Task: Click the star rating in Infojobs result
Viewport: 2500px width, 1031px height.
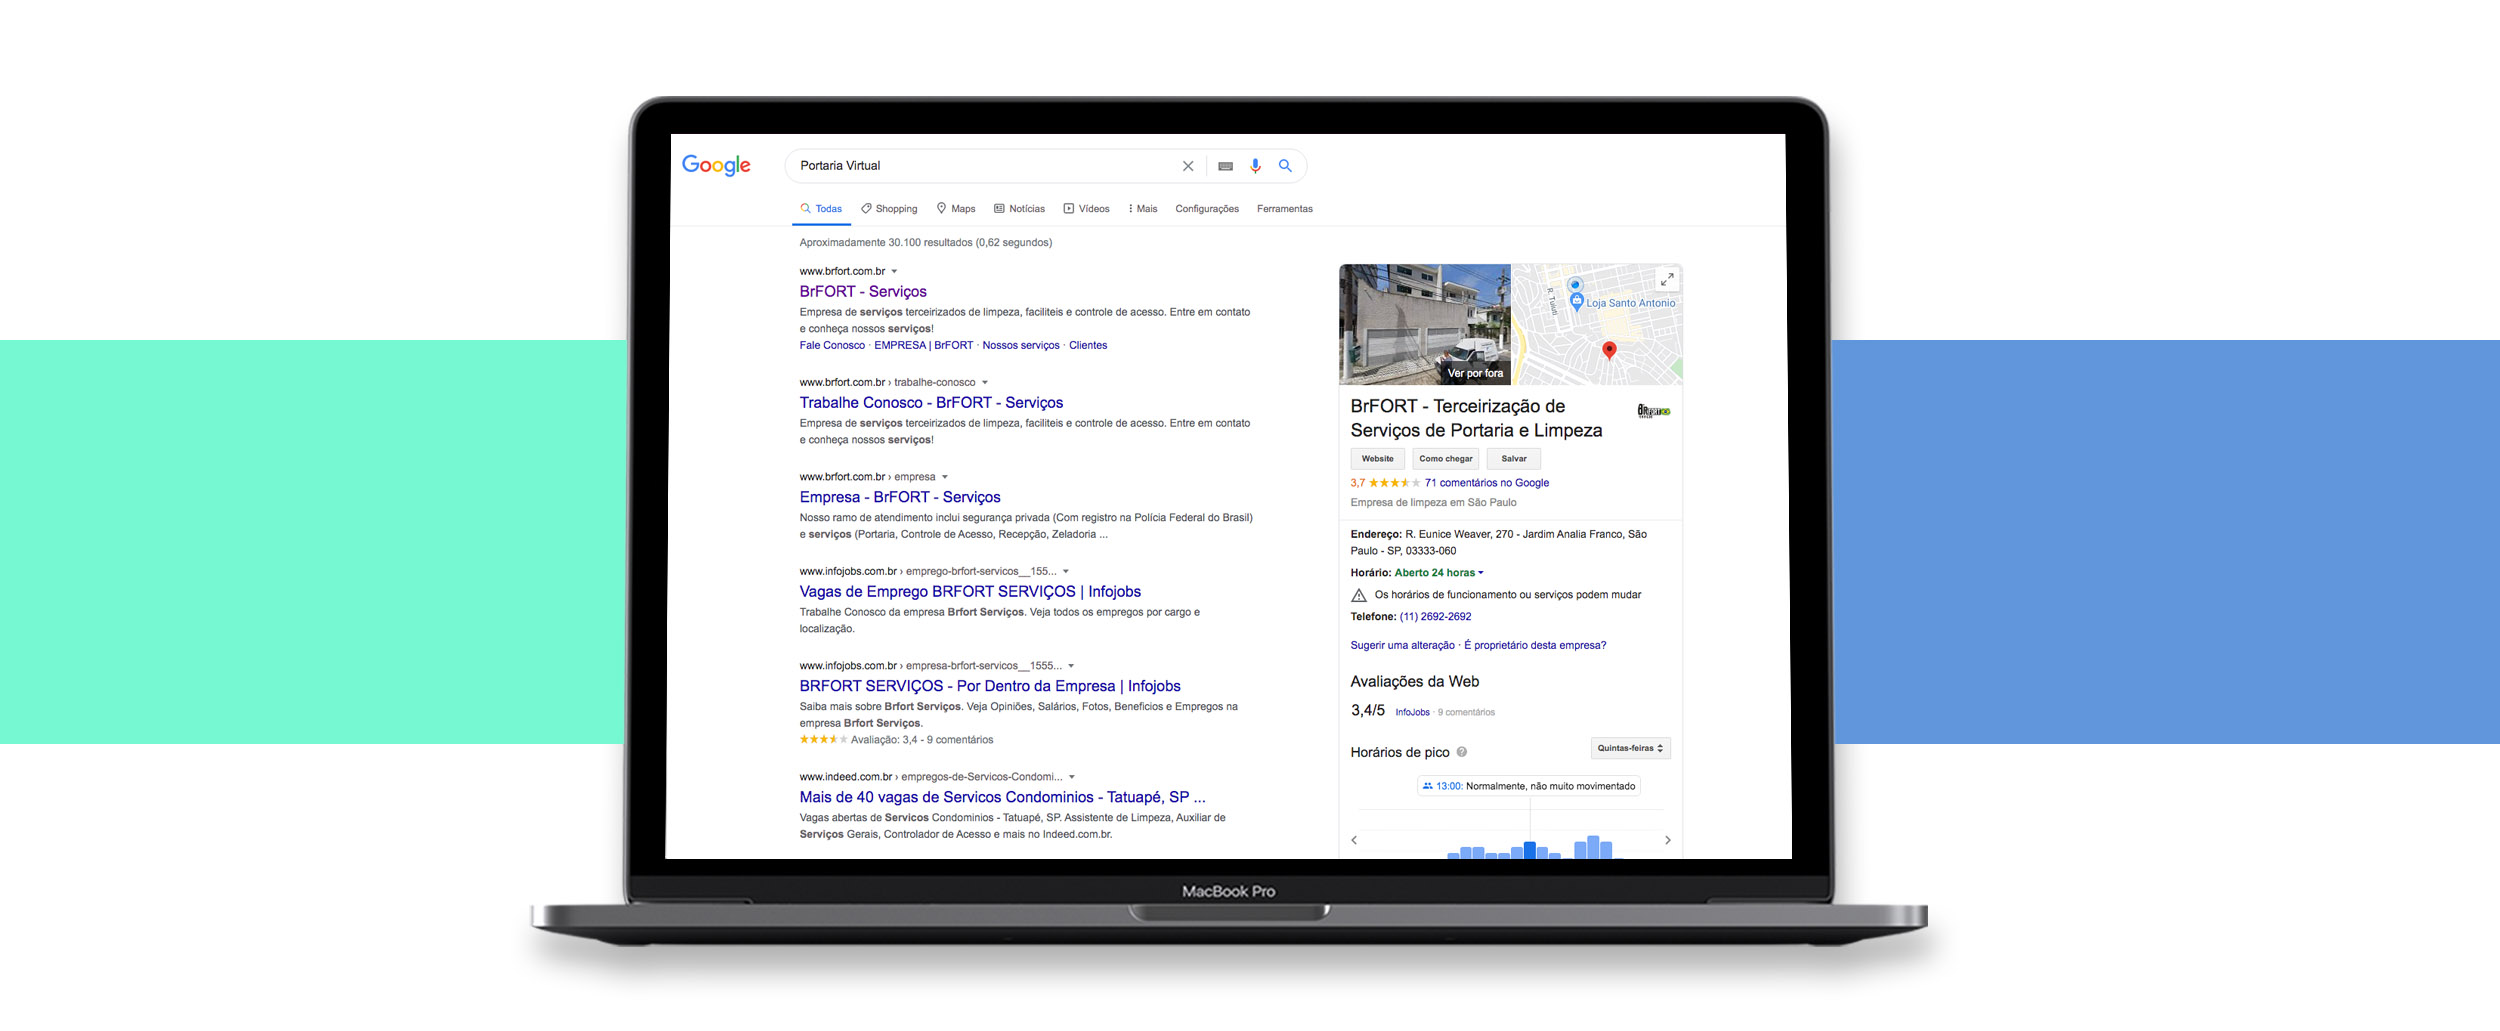Action: (823, 740)
